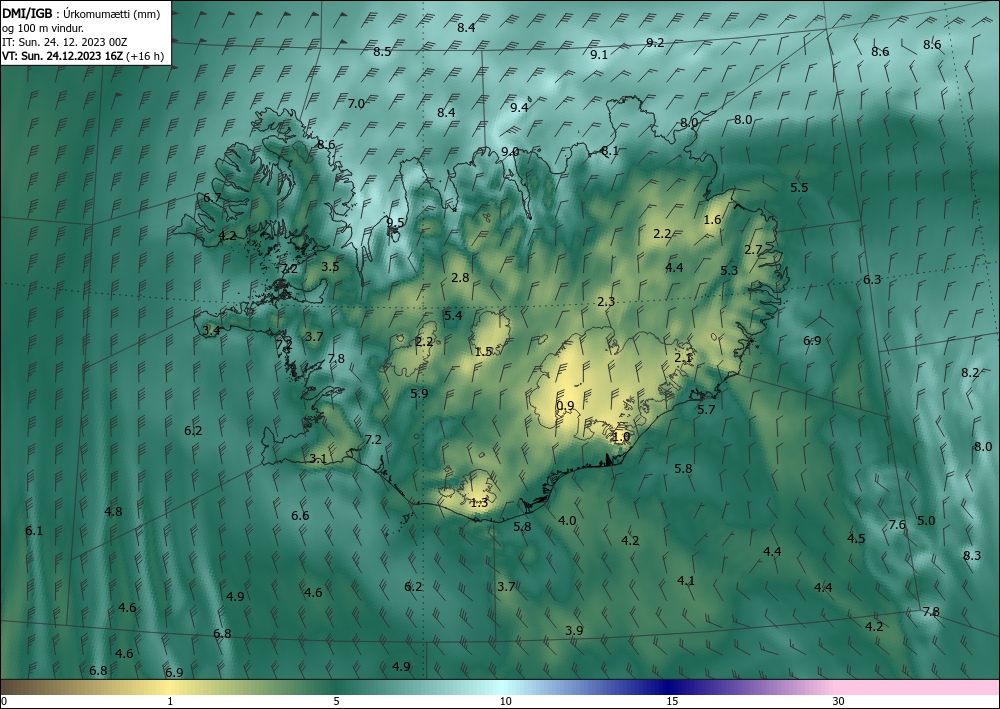Click the 3.5 value in west Iceland
The image size is (1000, 709).
click(330, 267)
